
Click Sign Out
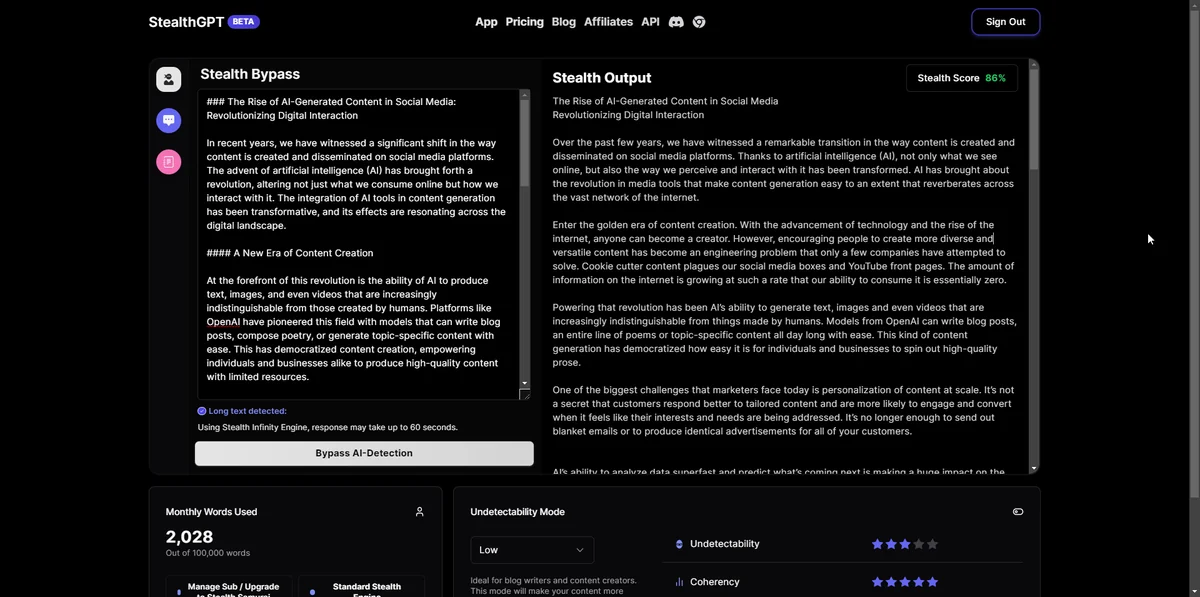pyautogui.click(x=1005, y=21)
